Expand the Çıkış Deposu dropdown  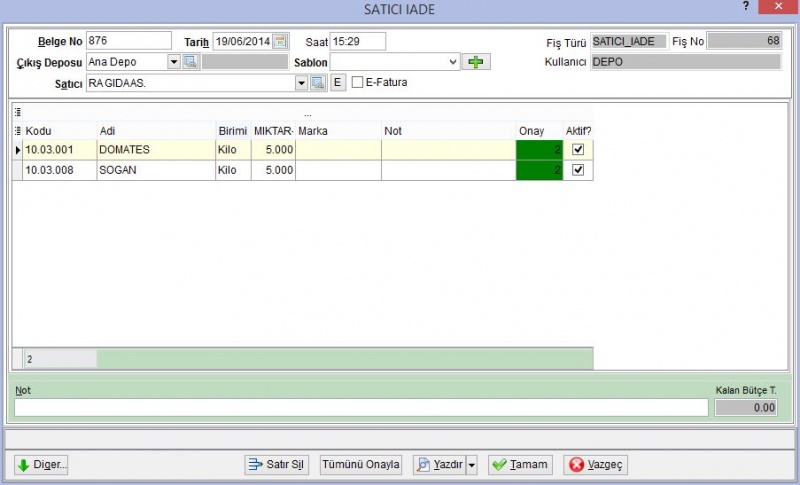coord(174,62)
